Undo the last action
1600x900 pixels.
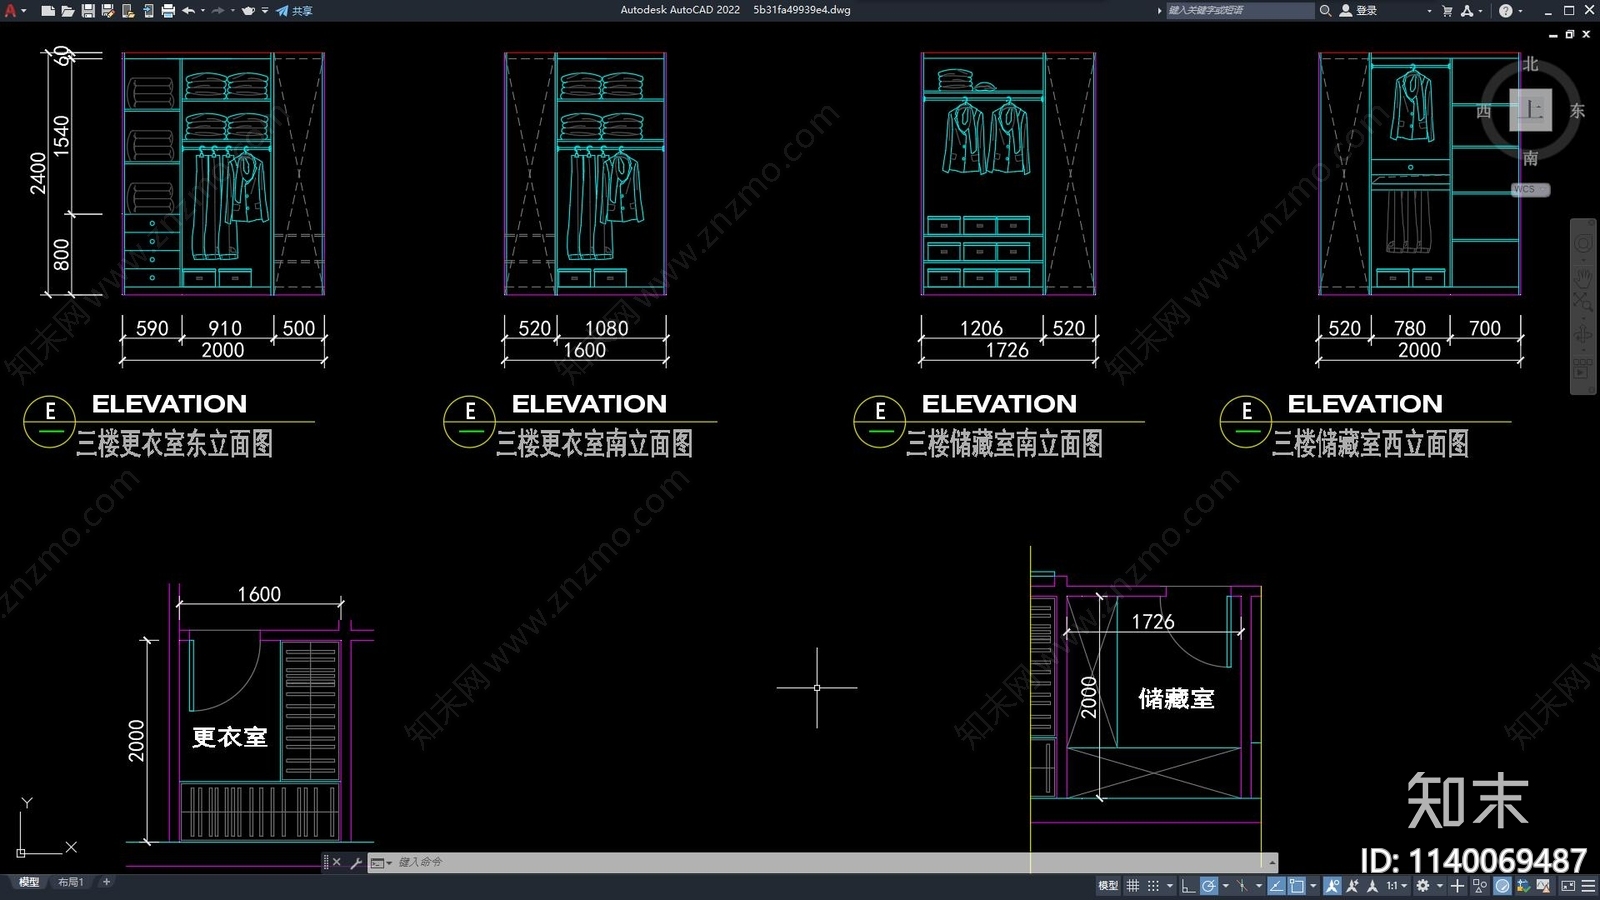tap(188, 10)
